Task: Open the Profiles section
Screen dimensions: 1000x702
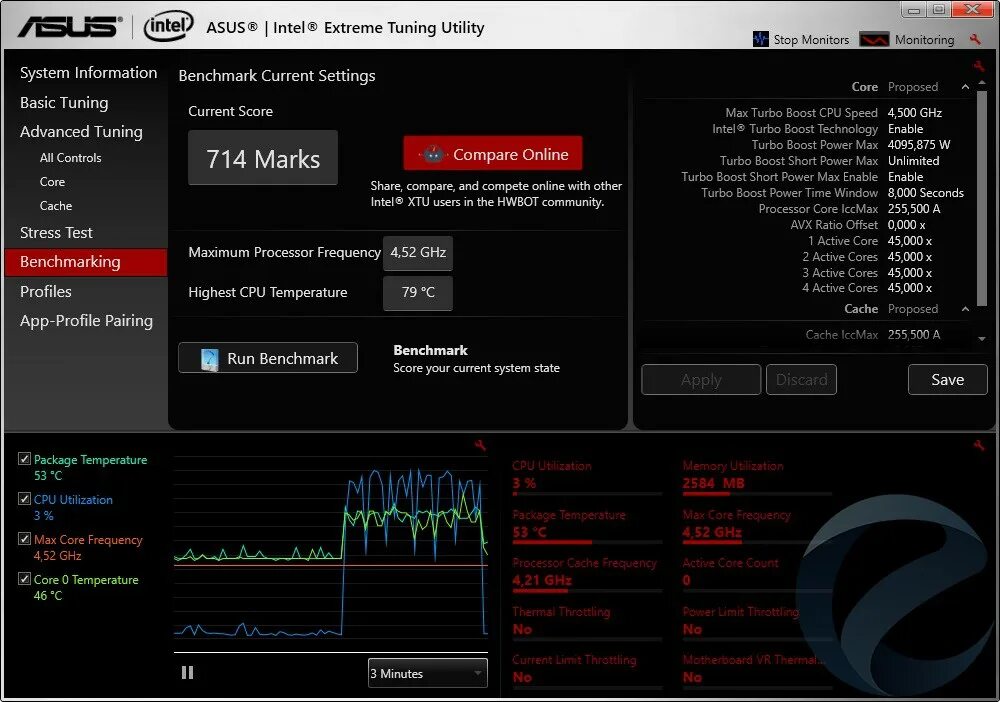Action: [x=45, y=291]
